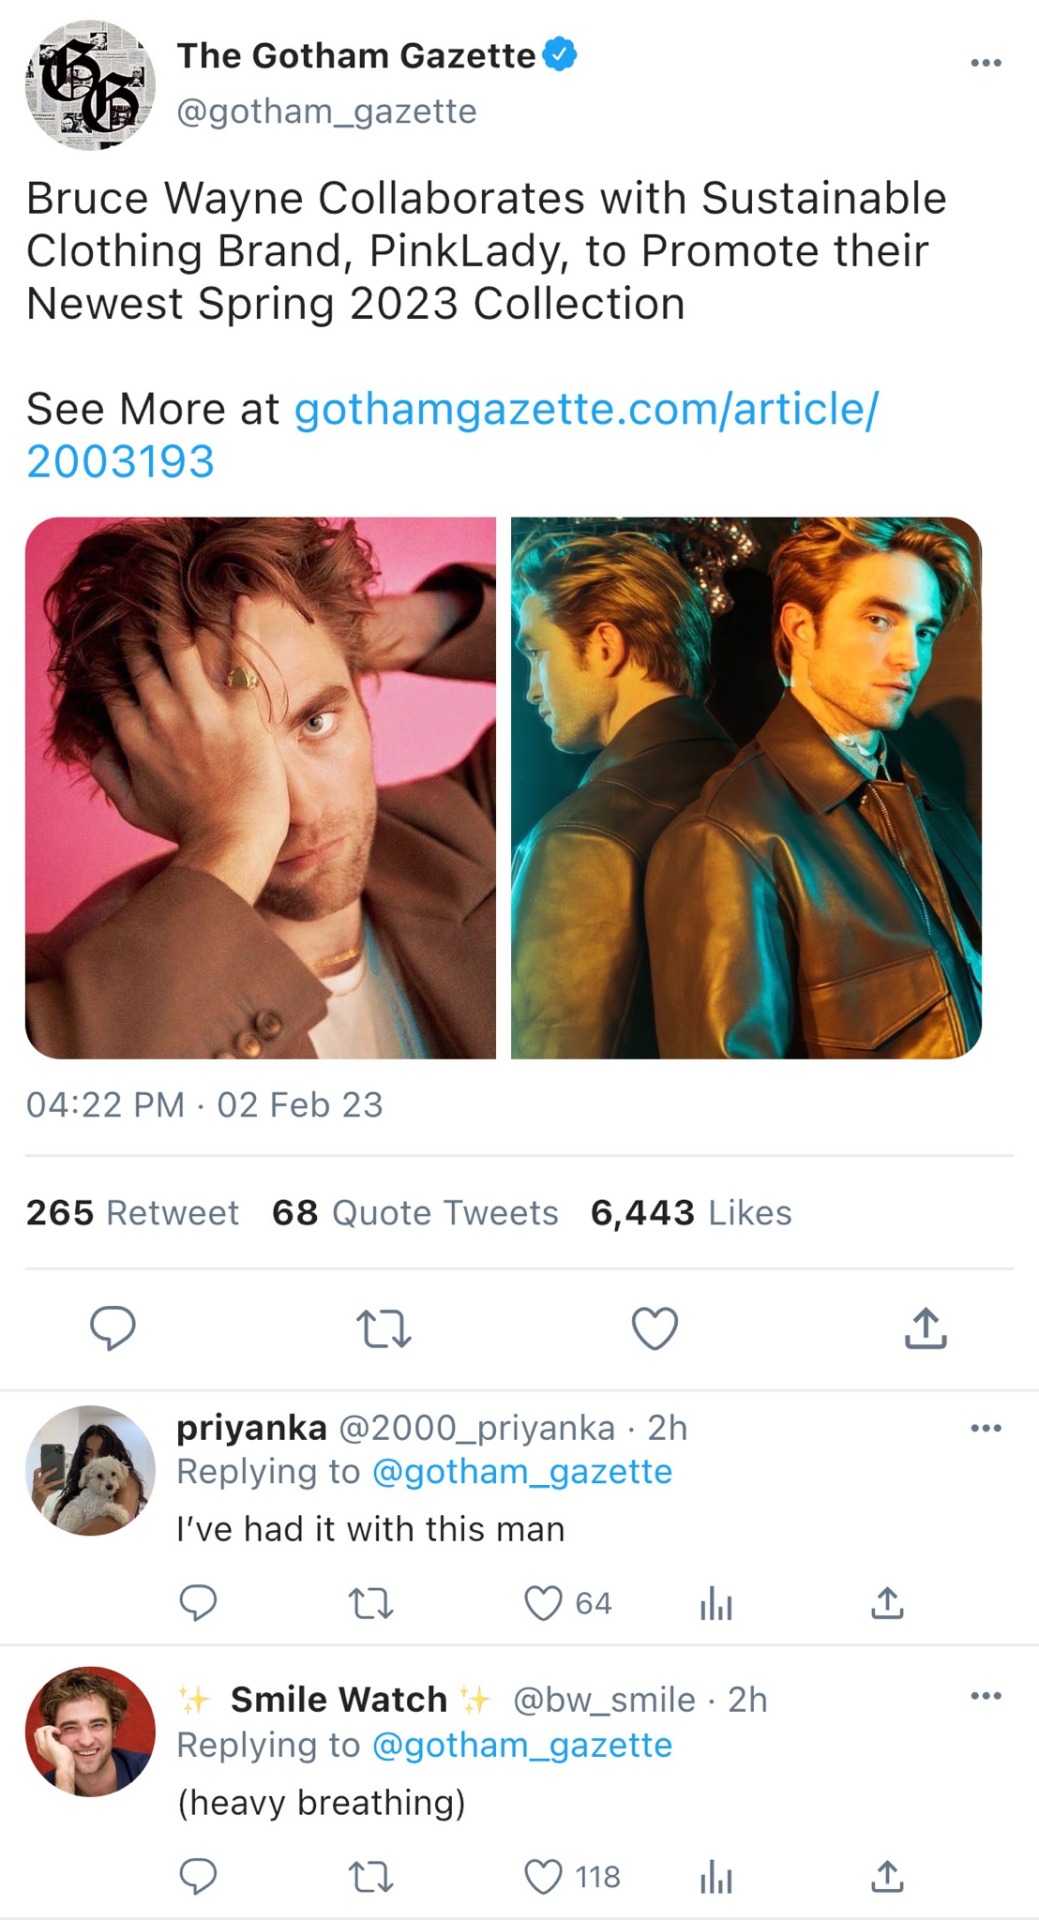This screenshot has height=1920, width=1039.
Task: Reply to the Gotham Gazette tweet
Action: [x=113, y=1328]
